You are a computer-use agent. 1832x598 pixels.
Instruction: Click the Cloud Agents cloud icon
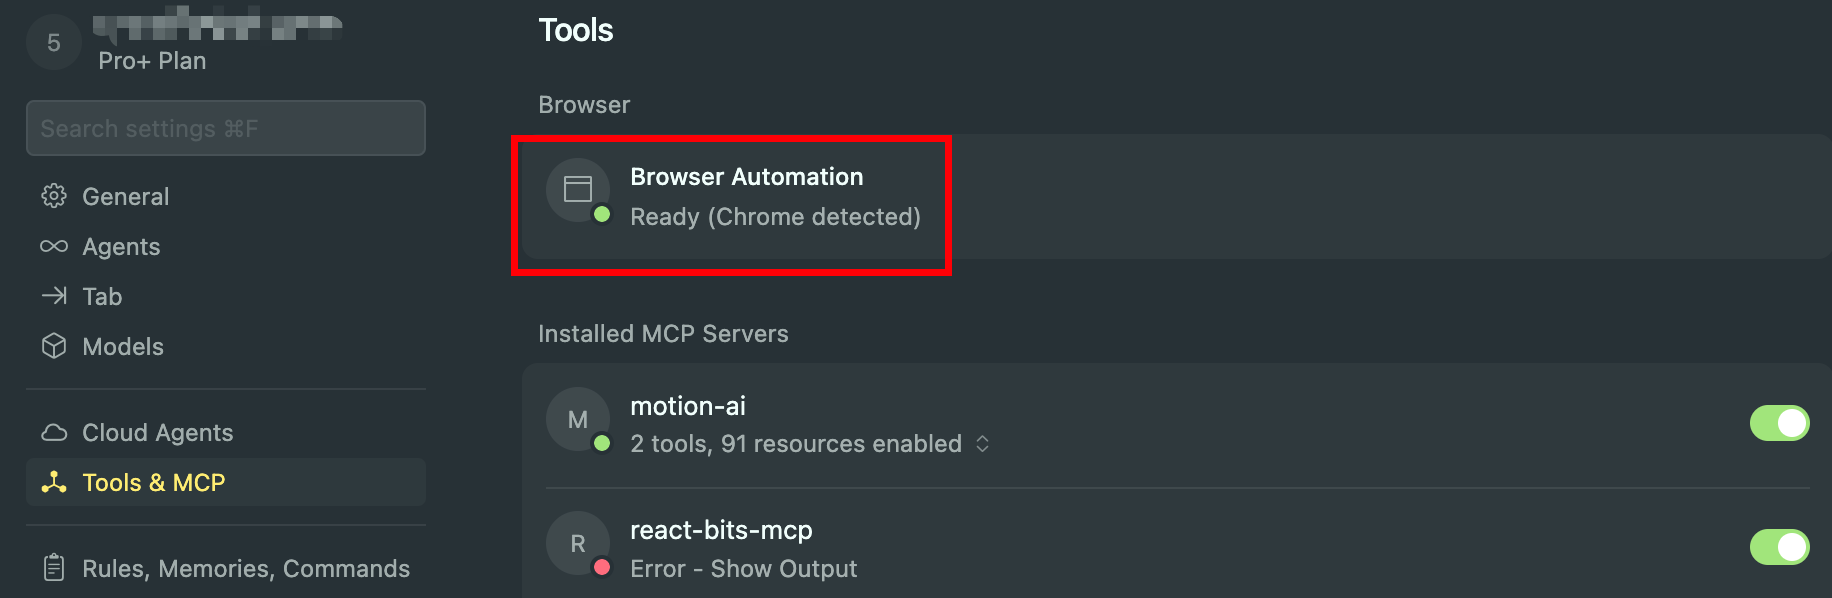(54, 432)
